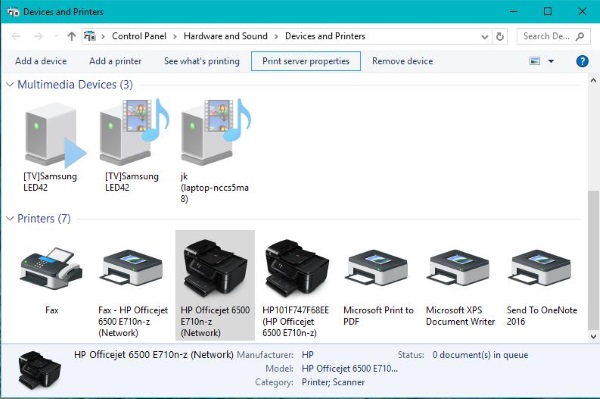The height and width of the screenshot is (399, 600).
Task: Click the forward navigation arrow
Action: coord(38,36)
